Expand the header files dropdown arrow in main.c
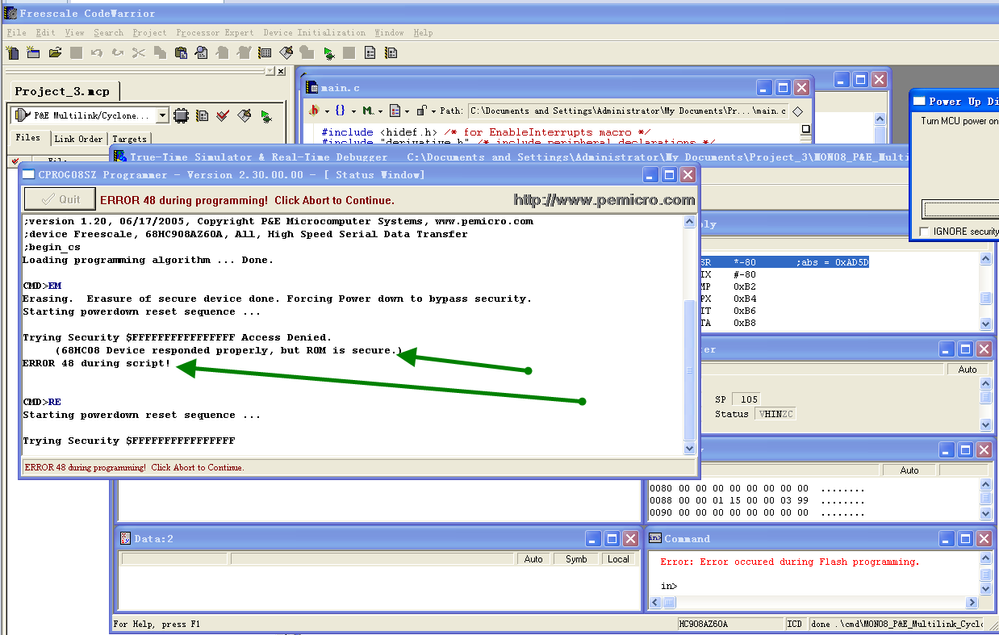Screen dimensions: 999x635 coord(327,111)
